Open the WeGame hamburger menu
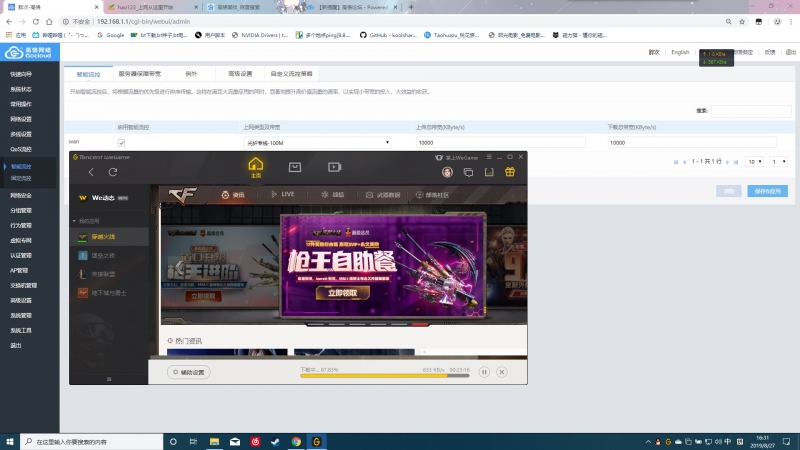The image size is (800, 450). point(489,157)
